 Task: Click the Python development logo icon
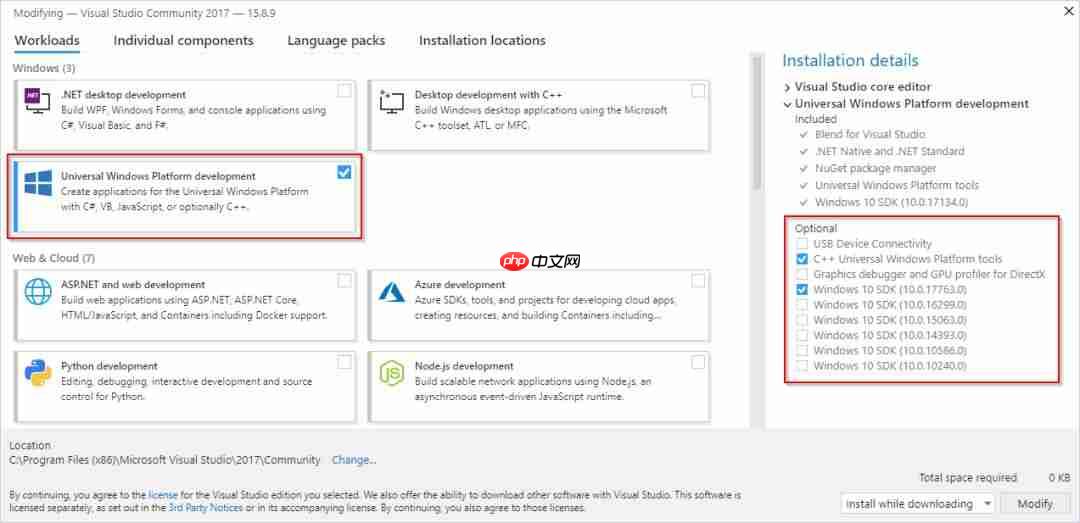point(38,372)
